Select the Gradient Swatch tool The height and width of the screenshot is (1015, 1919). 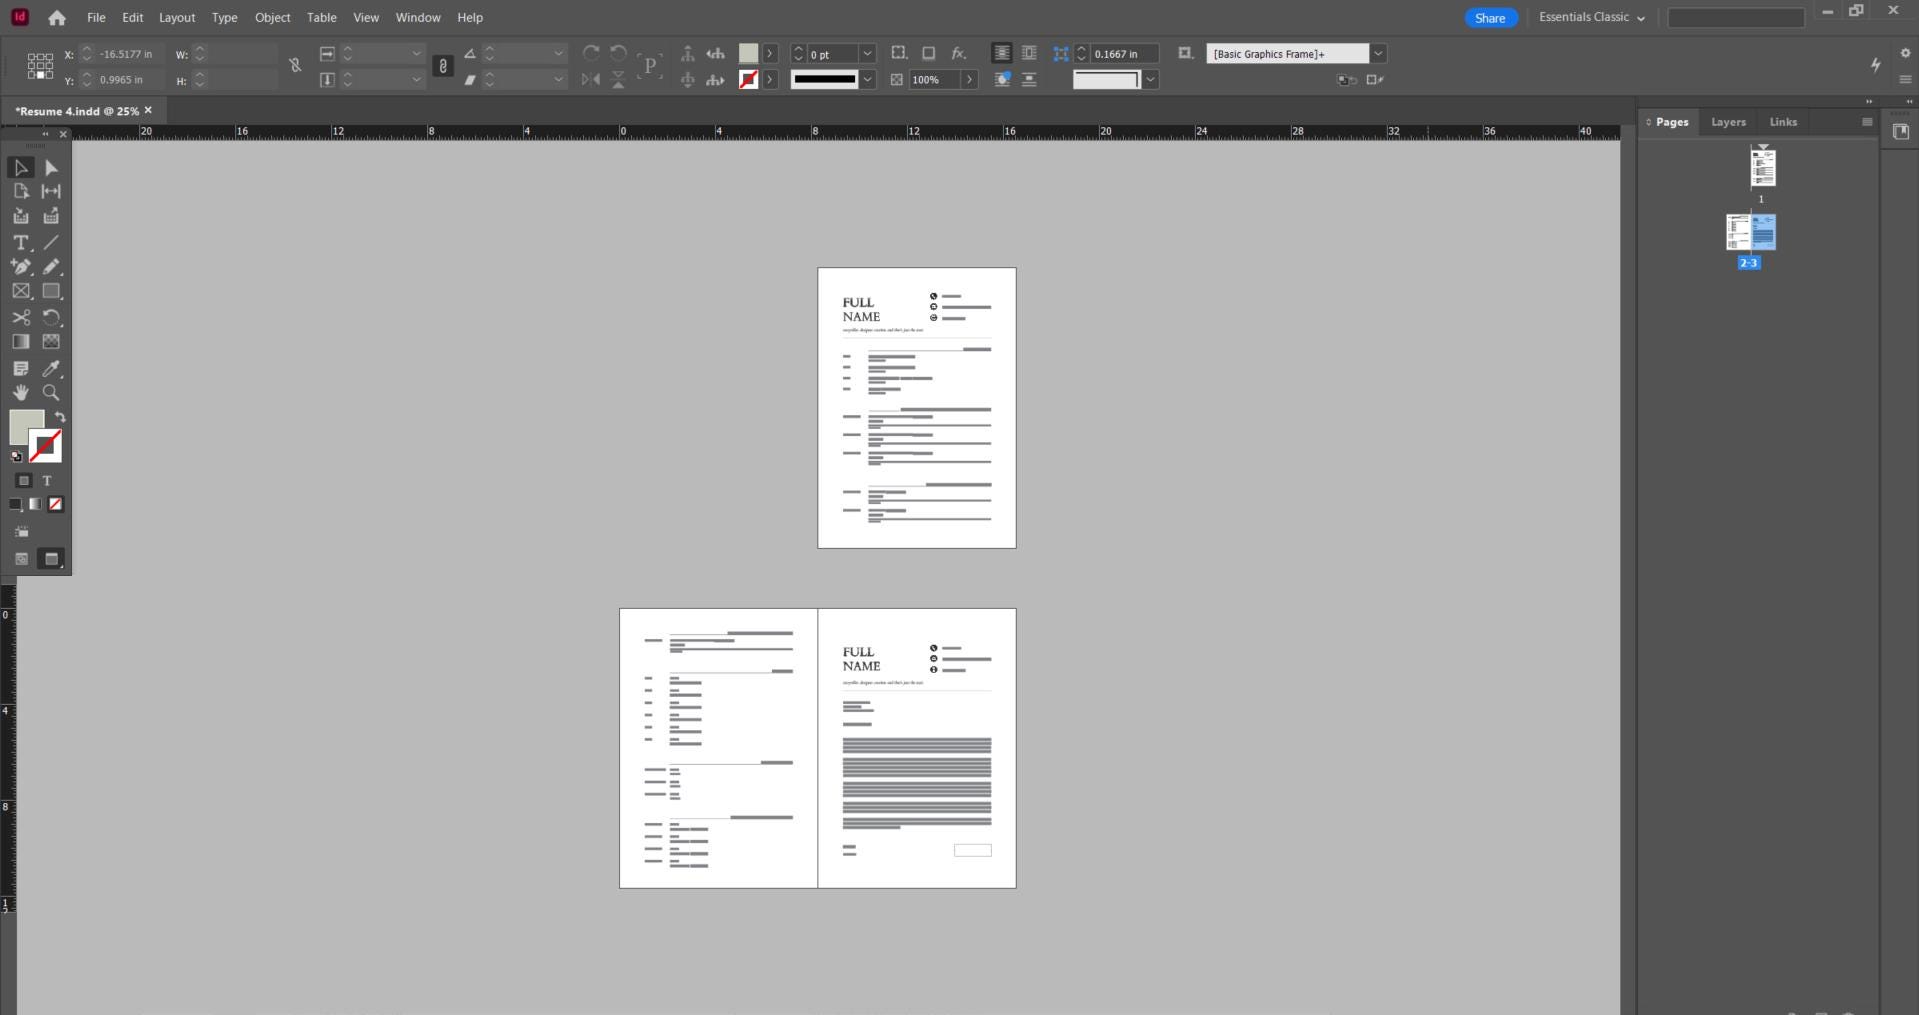click(21, 341)
